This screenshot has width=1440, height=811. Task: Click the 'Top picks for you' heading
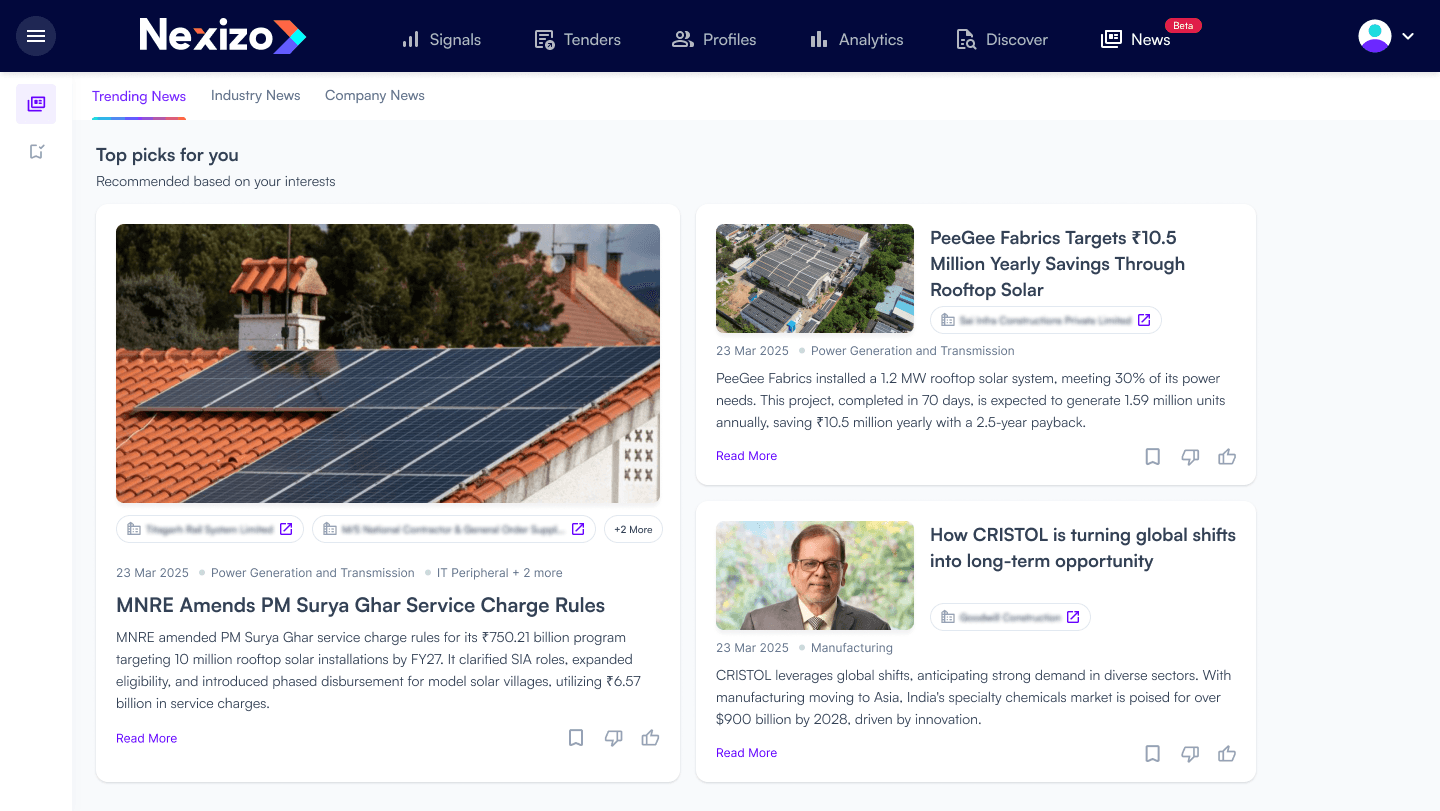[x=167, y=155]
